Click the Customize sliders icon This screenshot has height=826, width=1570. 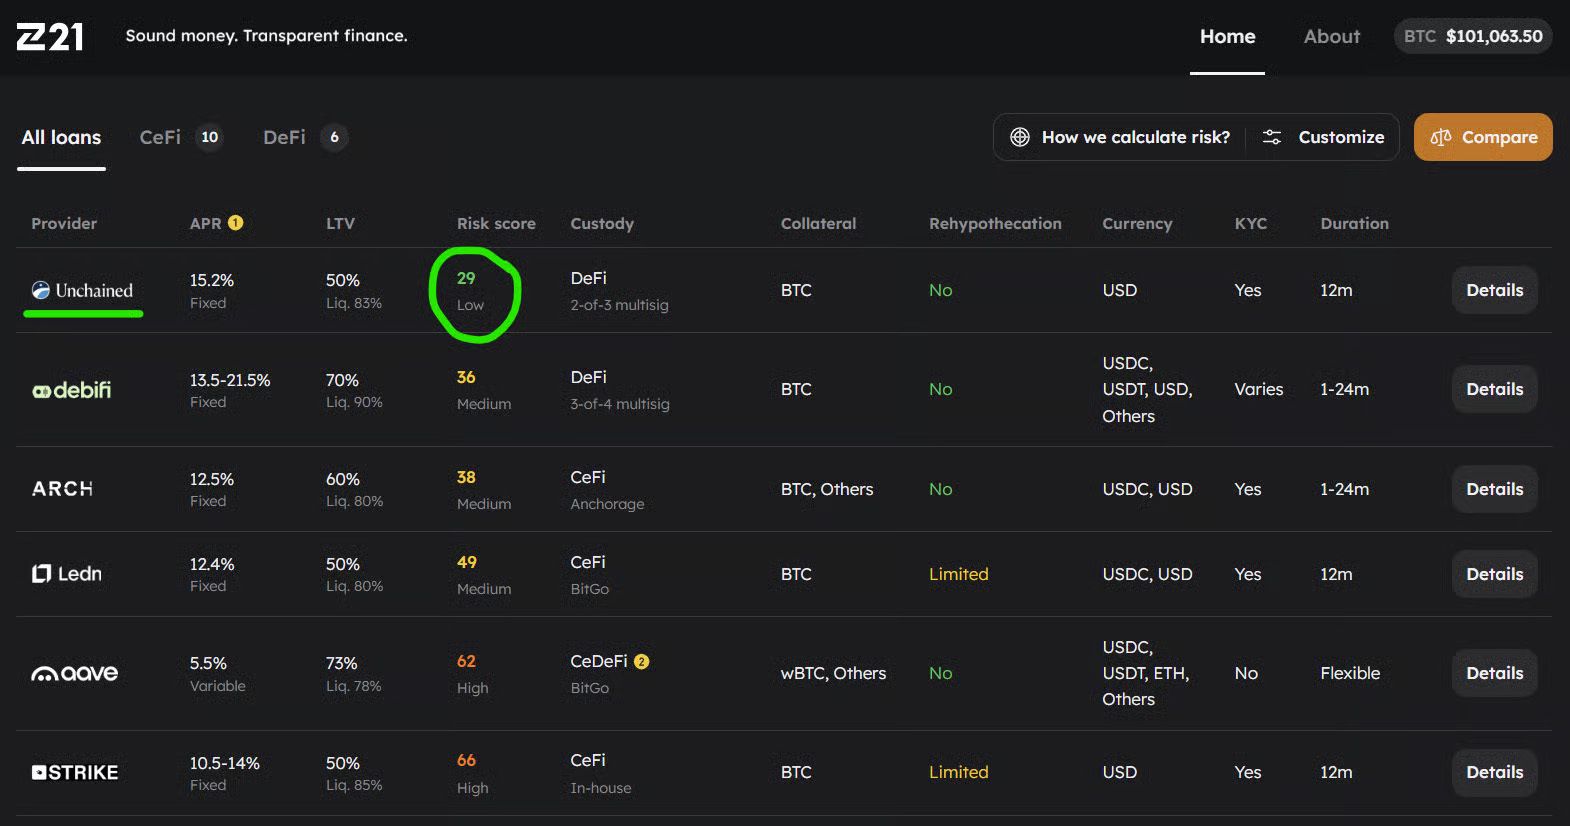pyautogui.click(x=1272, y=137)
